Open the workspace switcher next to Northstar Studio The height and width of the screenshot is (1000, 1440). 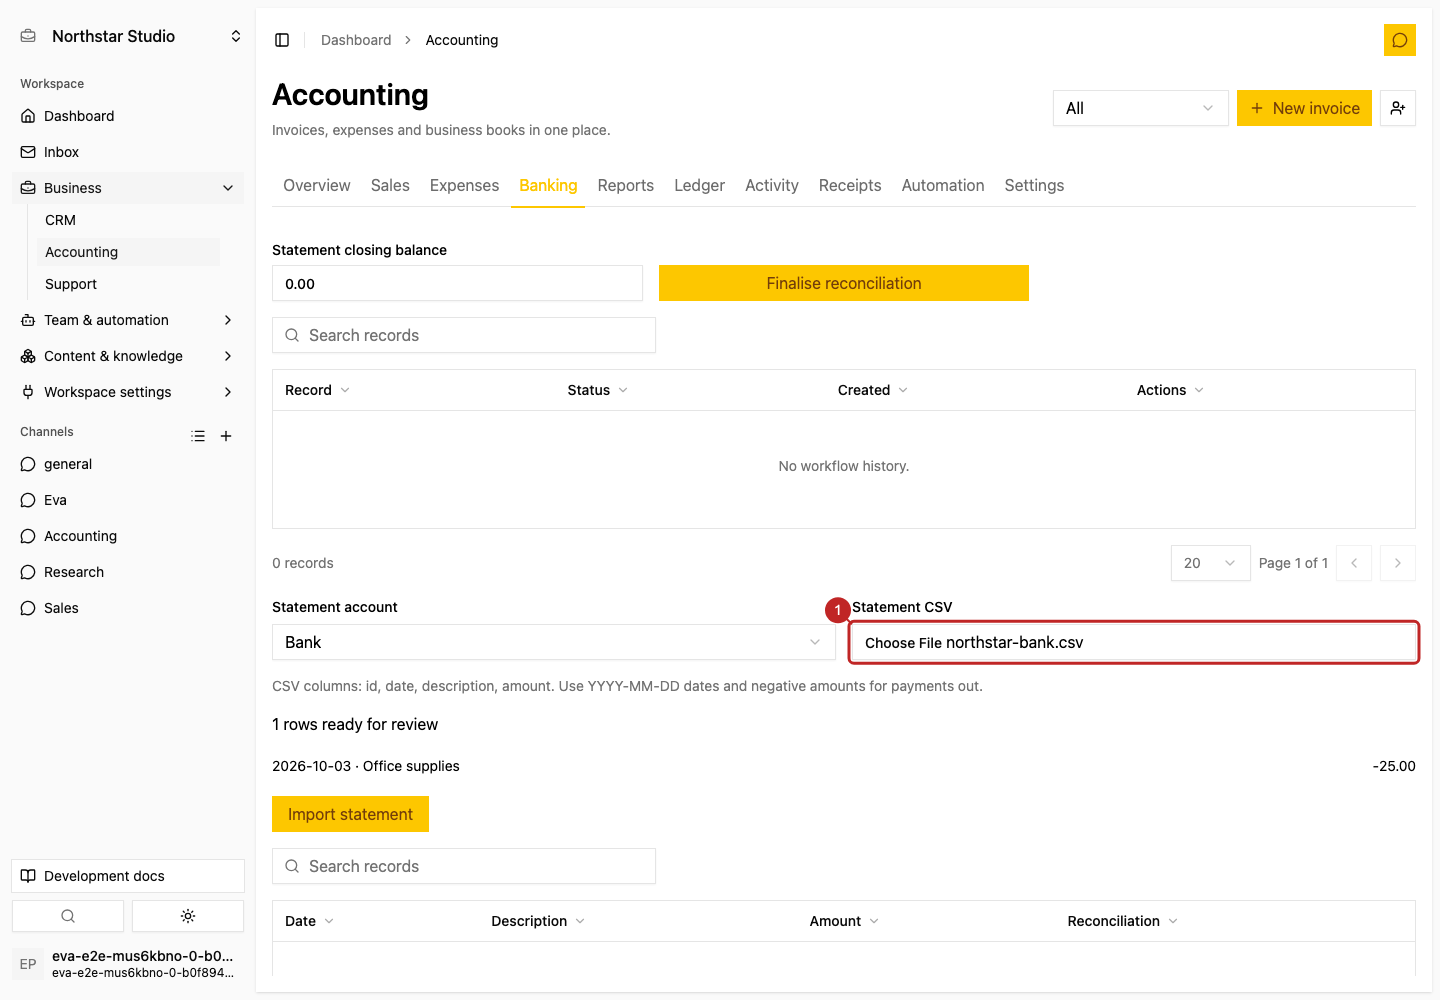pos(236,36)
